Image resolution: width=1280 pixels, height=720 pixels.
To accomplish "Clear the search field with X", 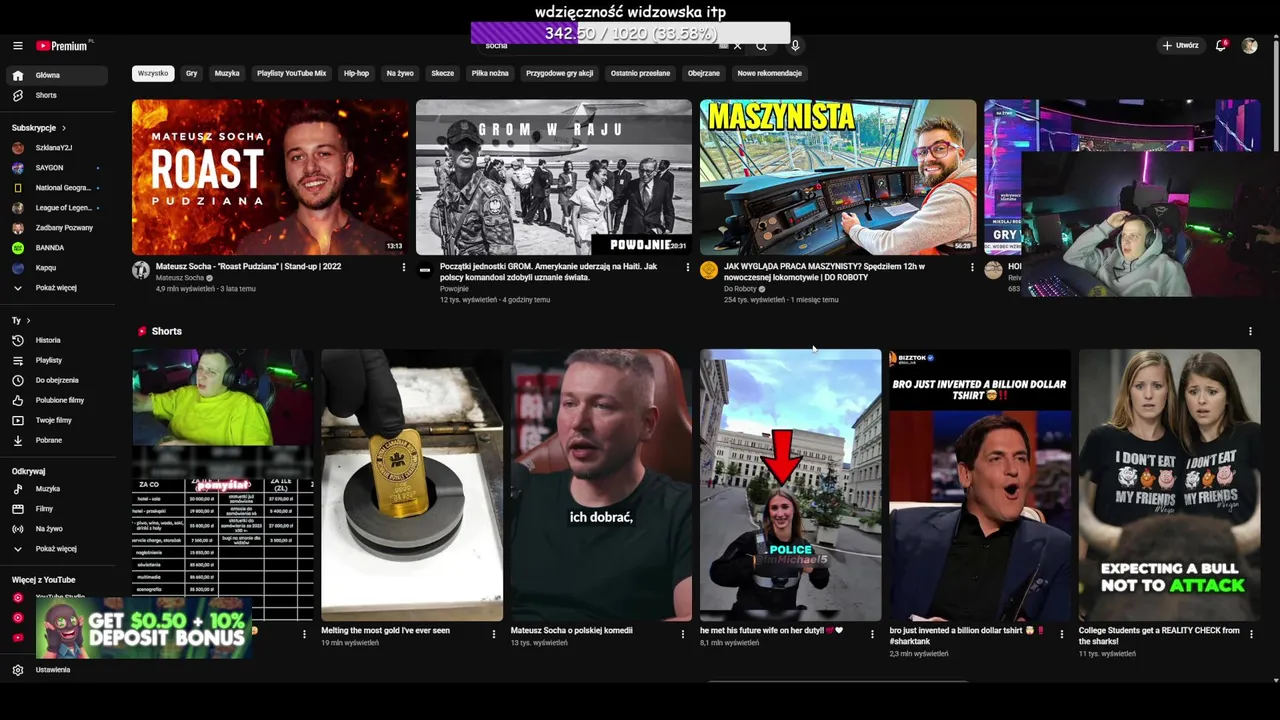I will pos(738,46).
